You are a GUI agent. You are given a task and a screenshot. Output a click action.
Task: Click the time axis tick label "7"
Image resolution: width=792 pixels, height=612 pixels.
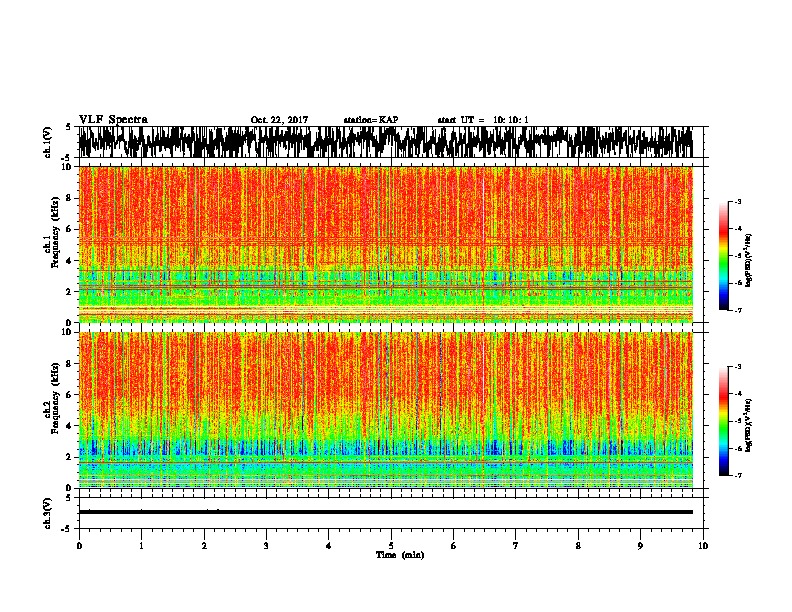coord(516,546)
